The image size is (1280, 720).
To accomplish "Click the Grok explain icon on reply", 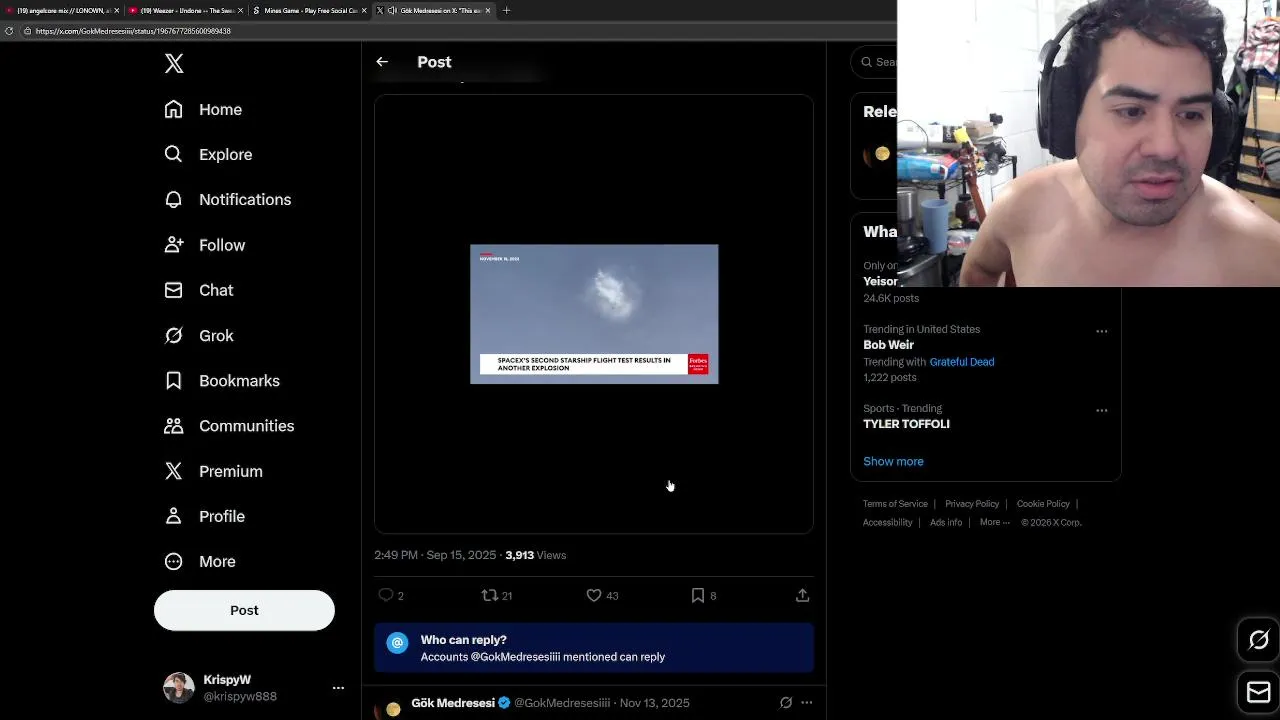I will point(786,703).
